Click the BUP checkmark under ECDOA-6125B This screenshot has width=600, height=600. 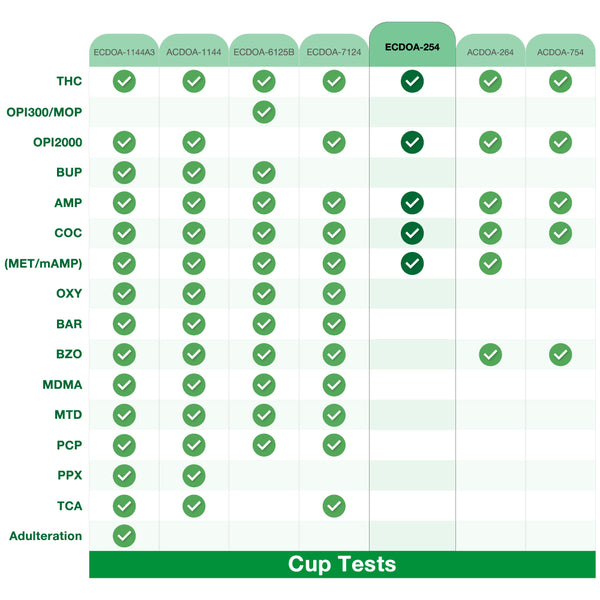[264, 172]
